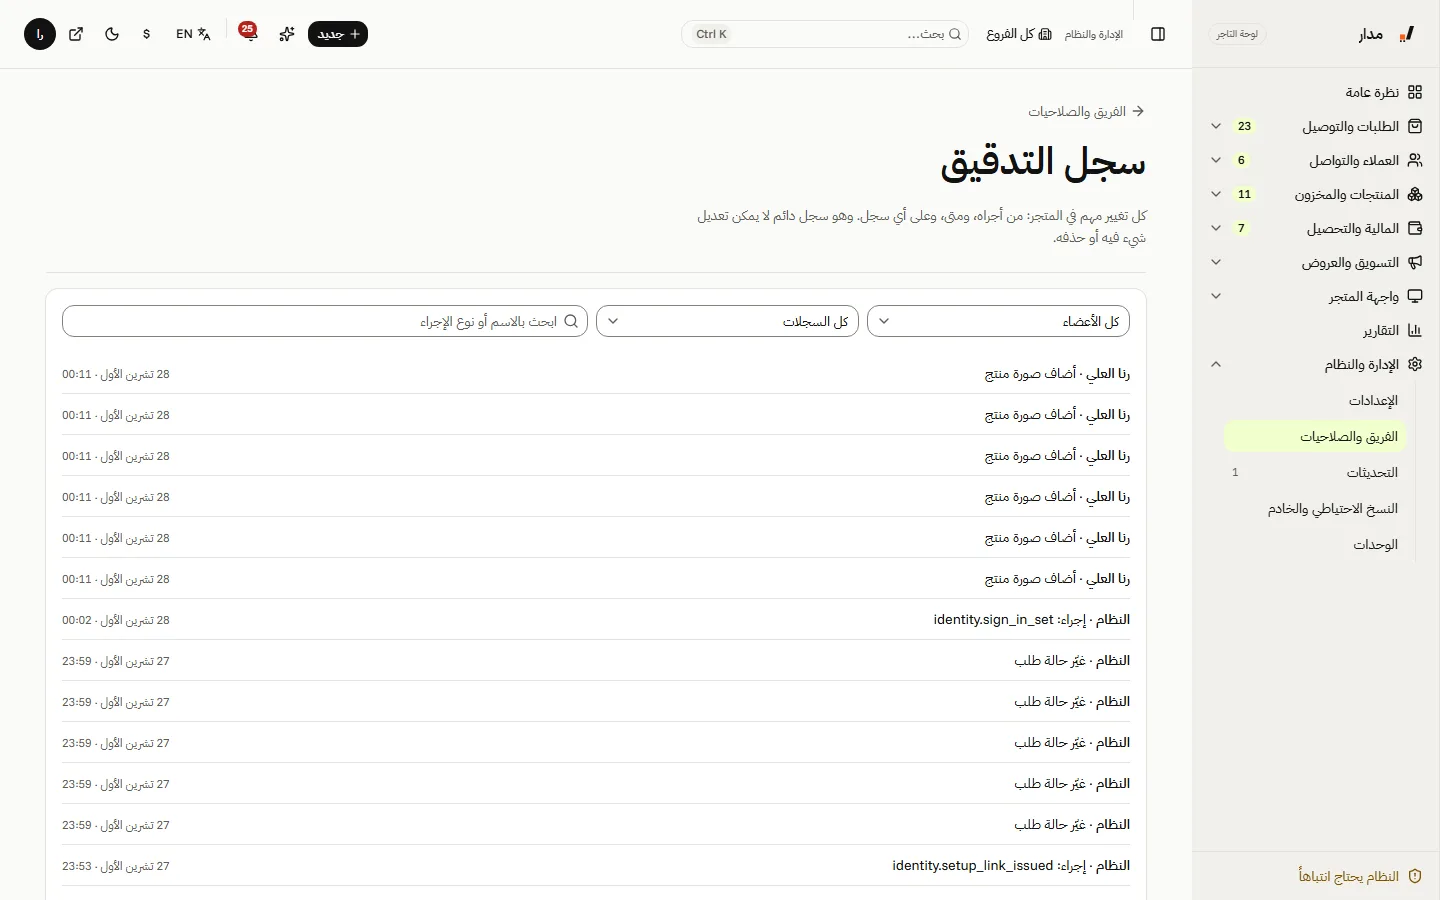
Task: Open the user avatar menu
Action: pyautogui.click(x=40, y=34)
